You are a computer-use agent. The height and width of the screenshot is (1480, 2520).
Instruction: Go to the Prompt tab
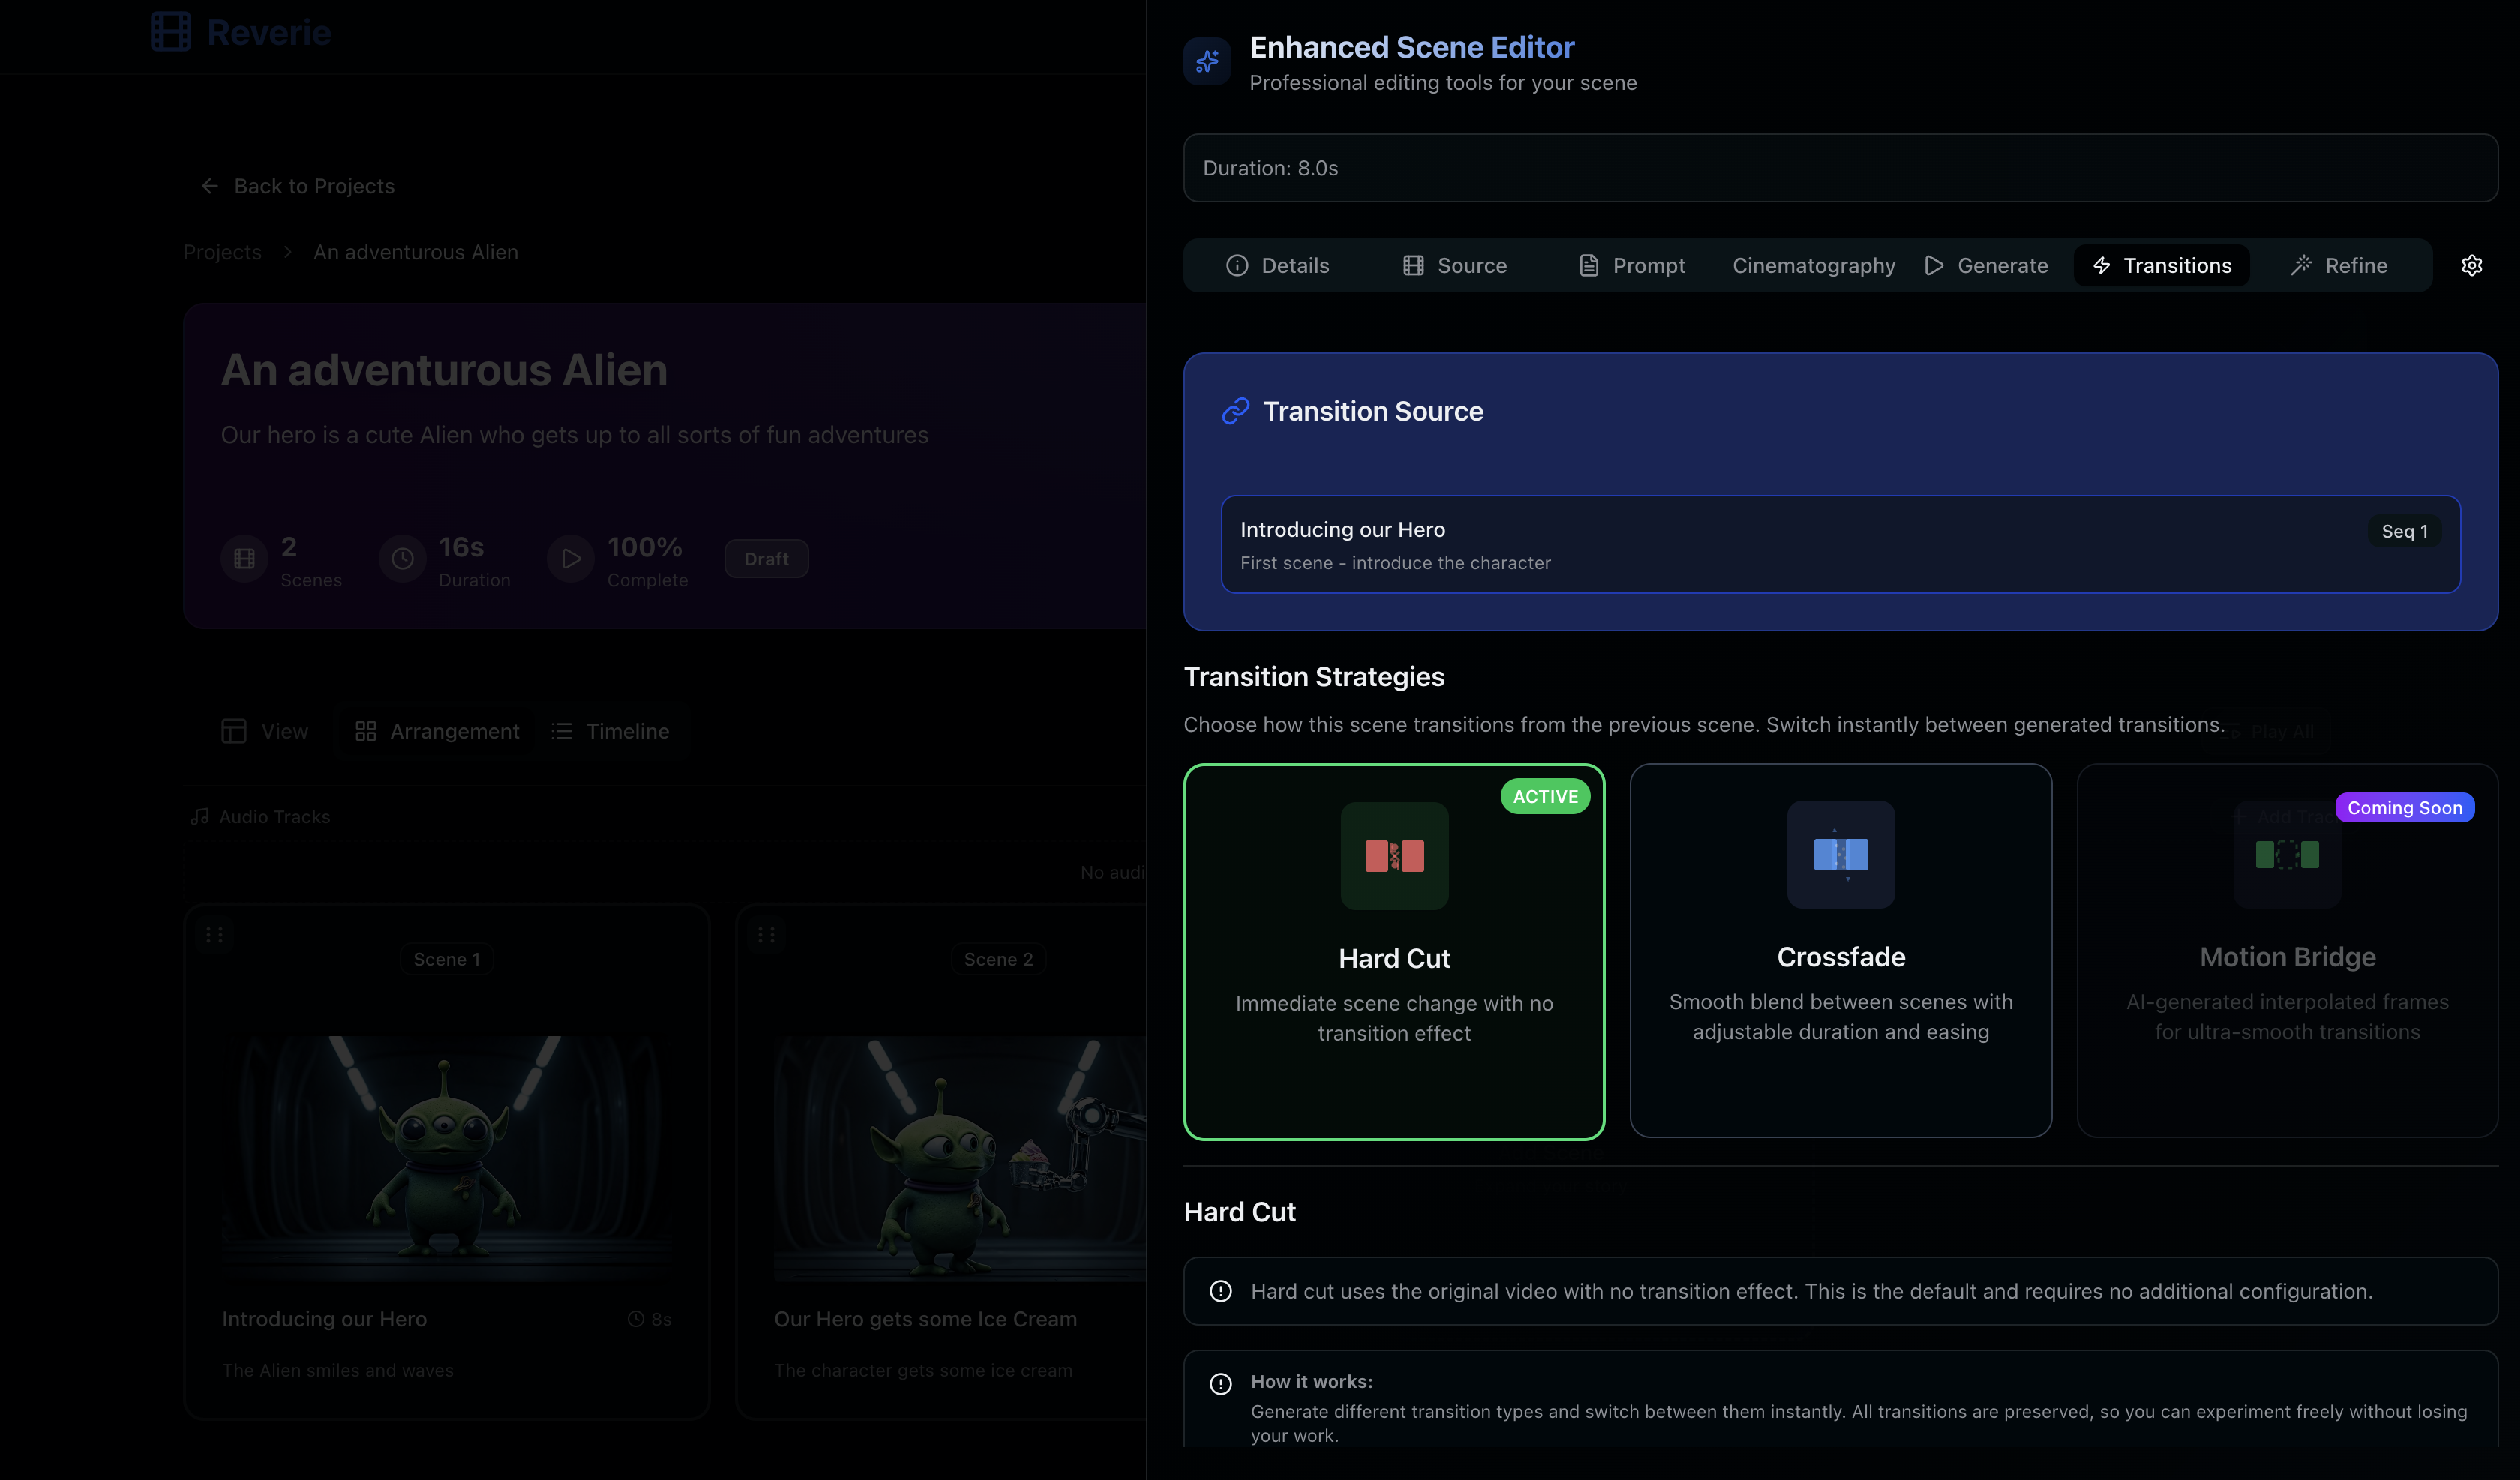point(1632,265)
